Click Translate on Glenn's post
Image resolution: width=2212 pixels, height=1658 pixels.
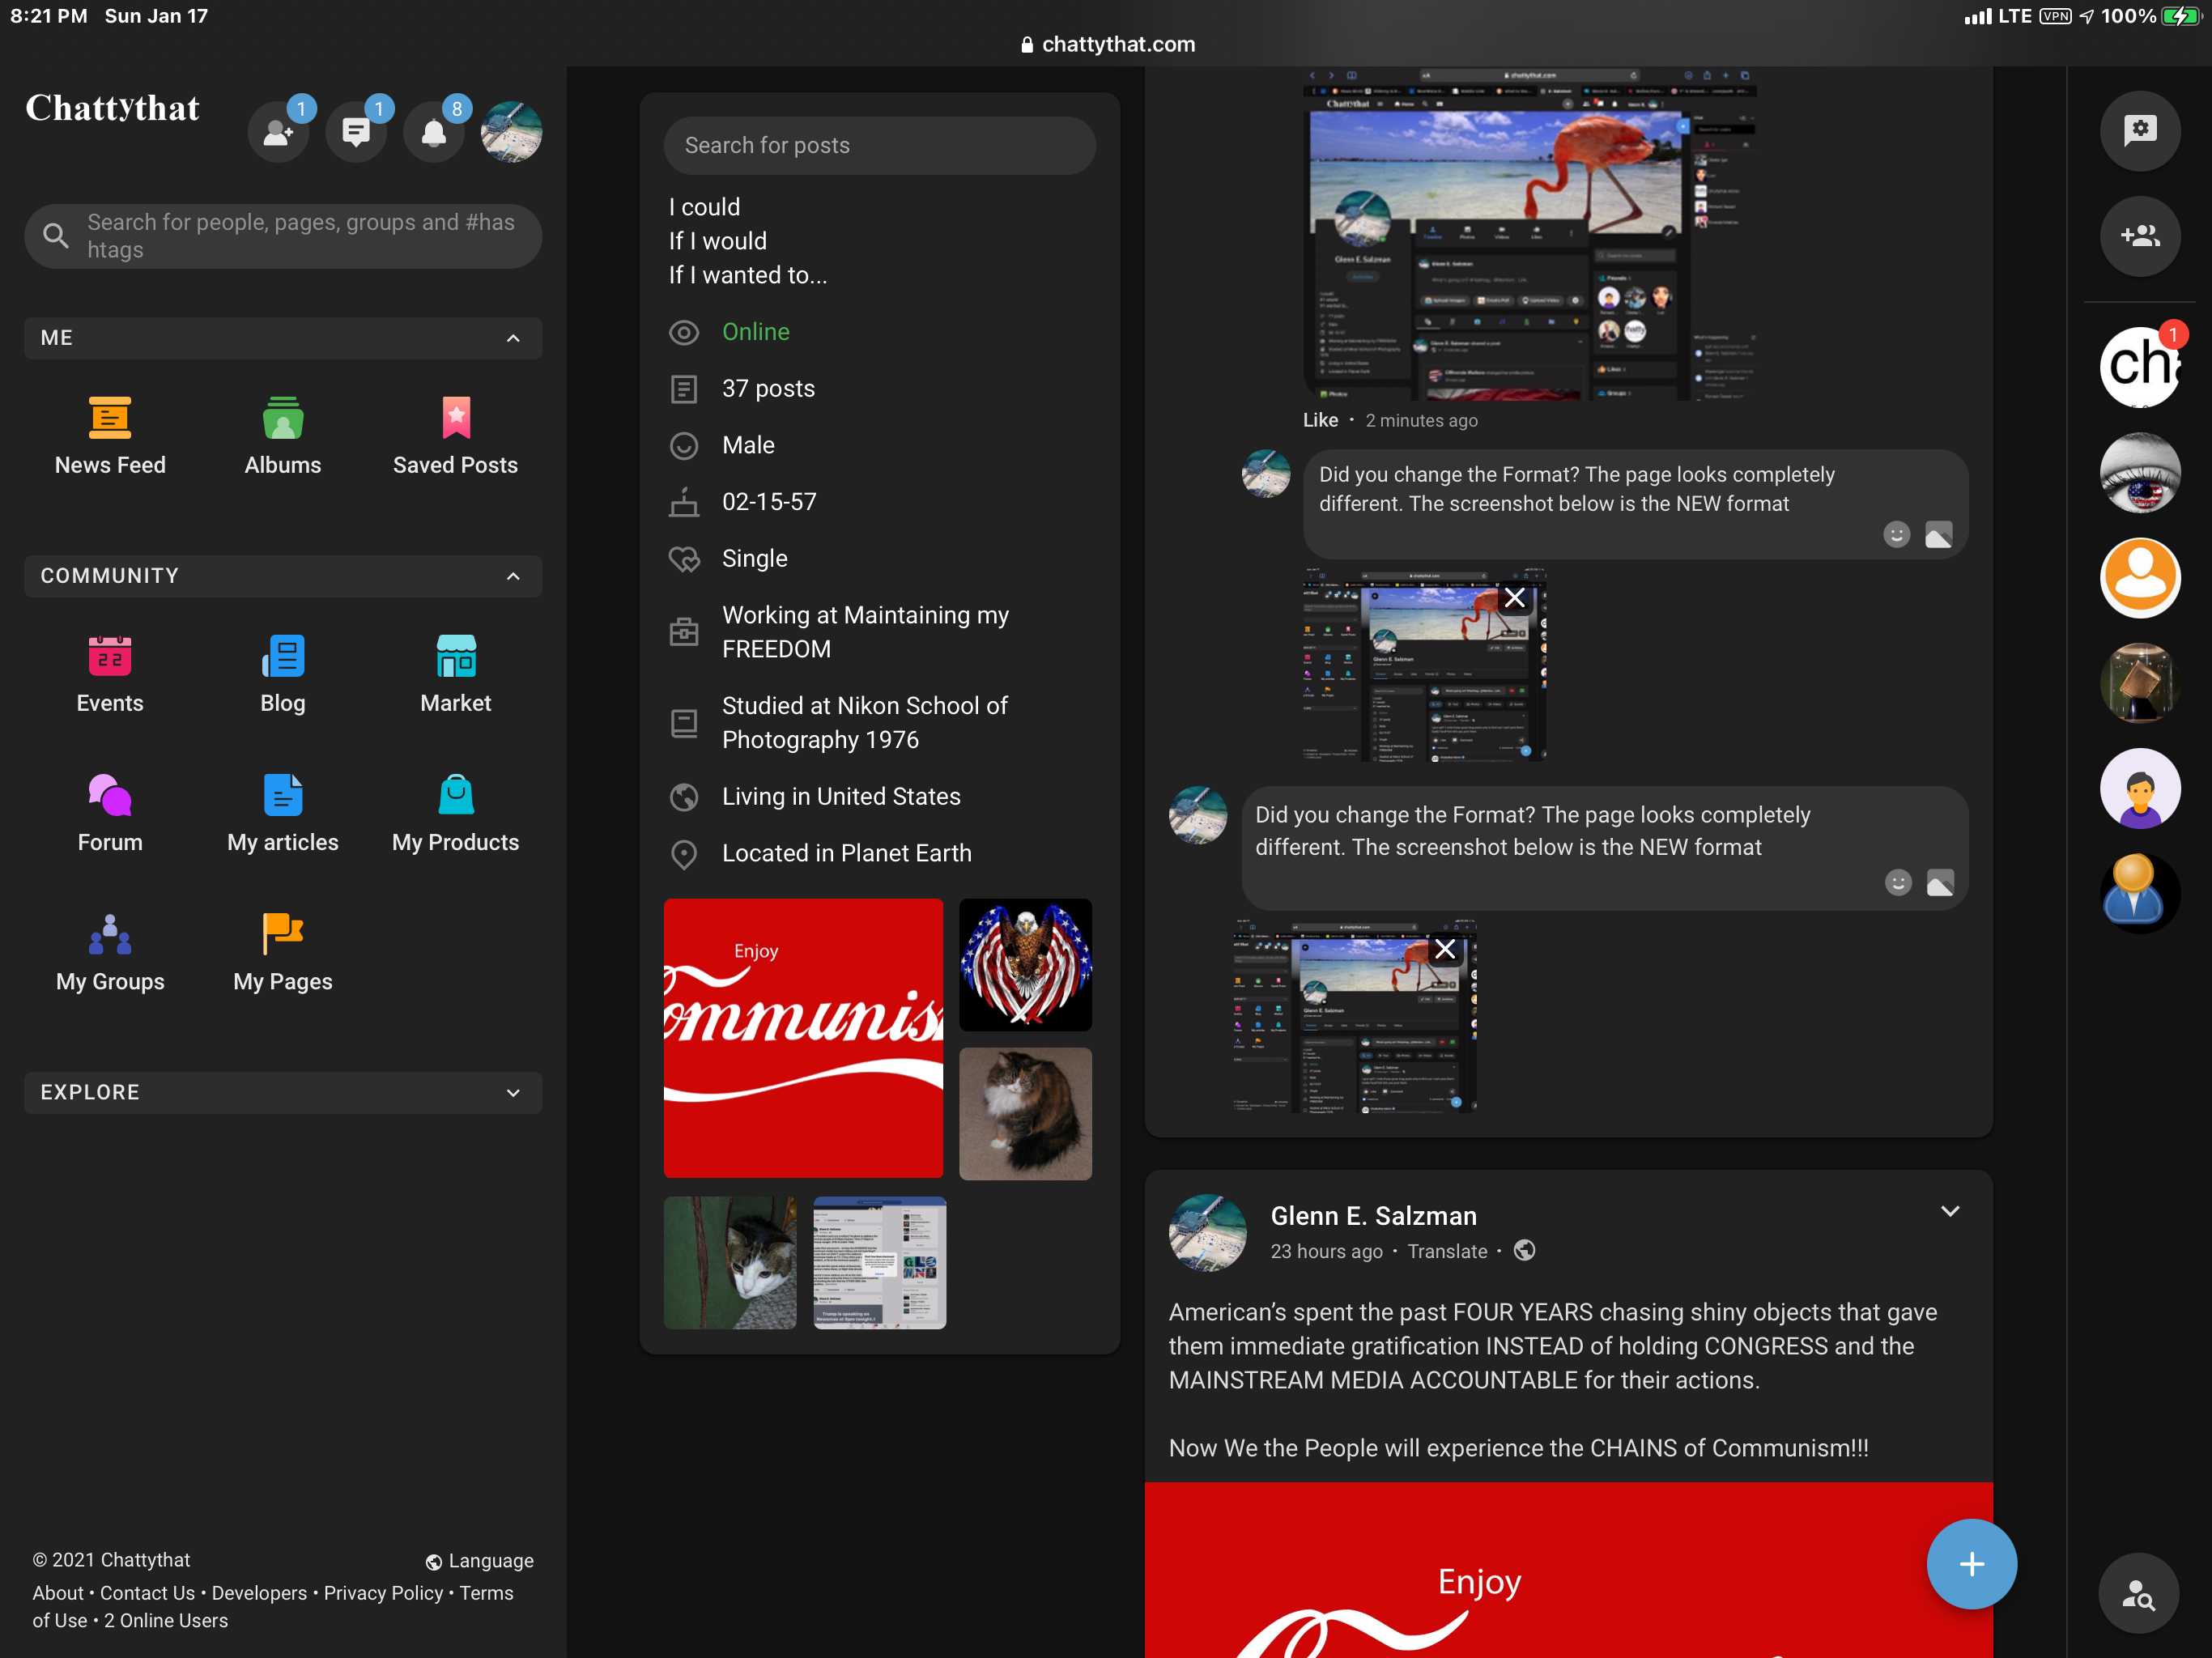[x=1447, y=1251]
